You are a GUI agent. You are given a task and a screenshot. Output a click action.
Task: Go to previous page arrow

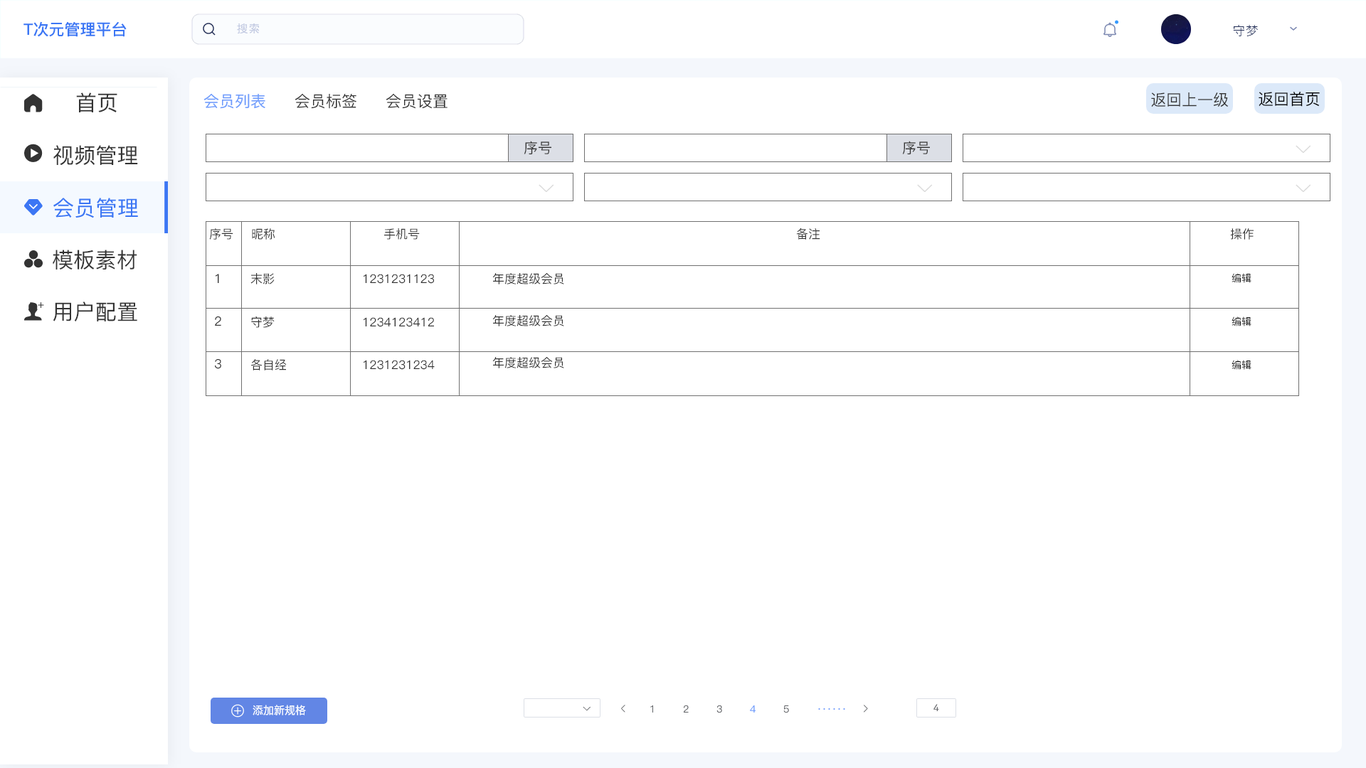coord(623,709)
